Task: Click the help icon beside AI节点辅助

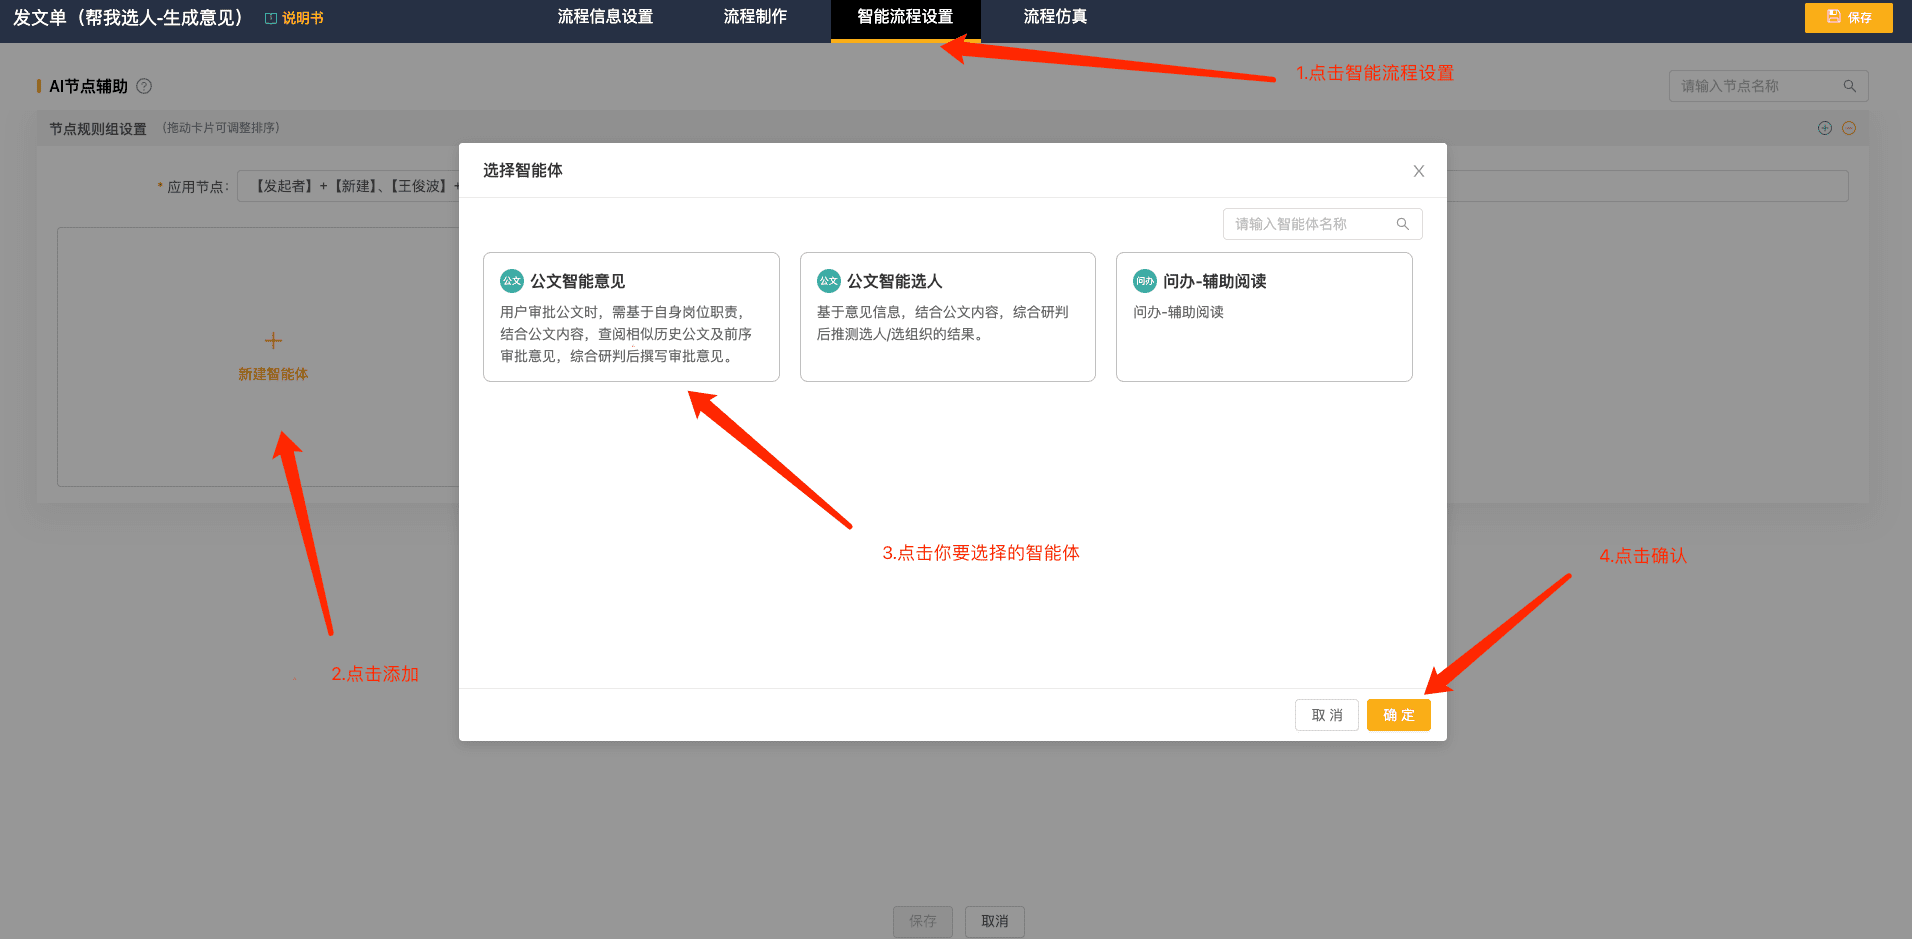Action: [144, 86]
